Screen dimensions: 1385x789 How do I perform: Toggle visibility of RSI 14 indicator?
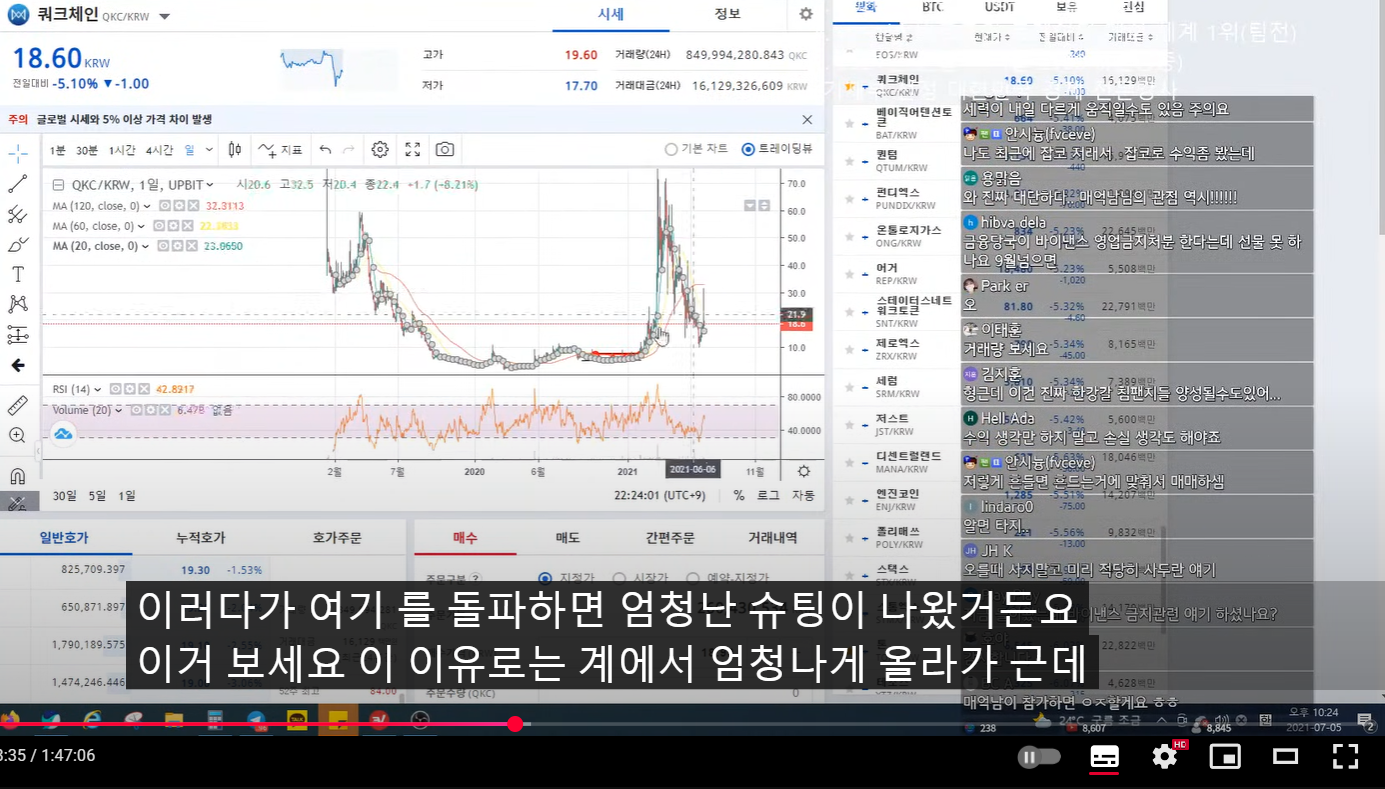115,389
